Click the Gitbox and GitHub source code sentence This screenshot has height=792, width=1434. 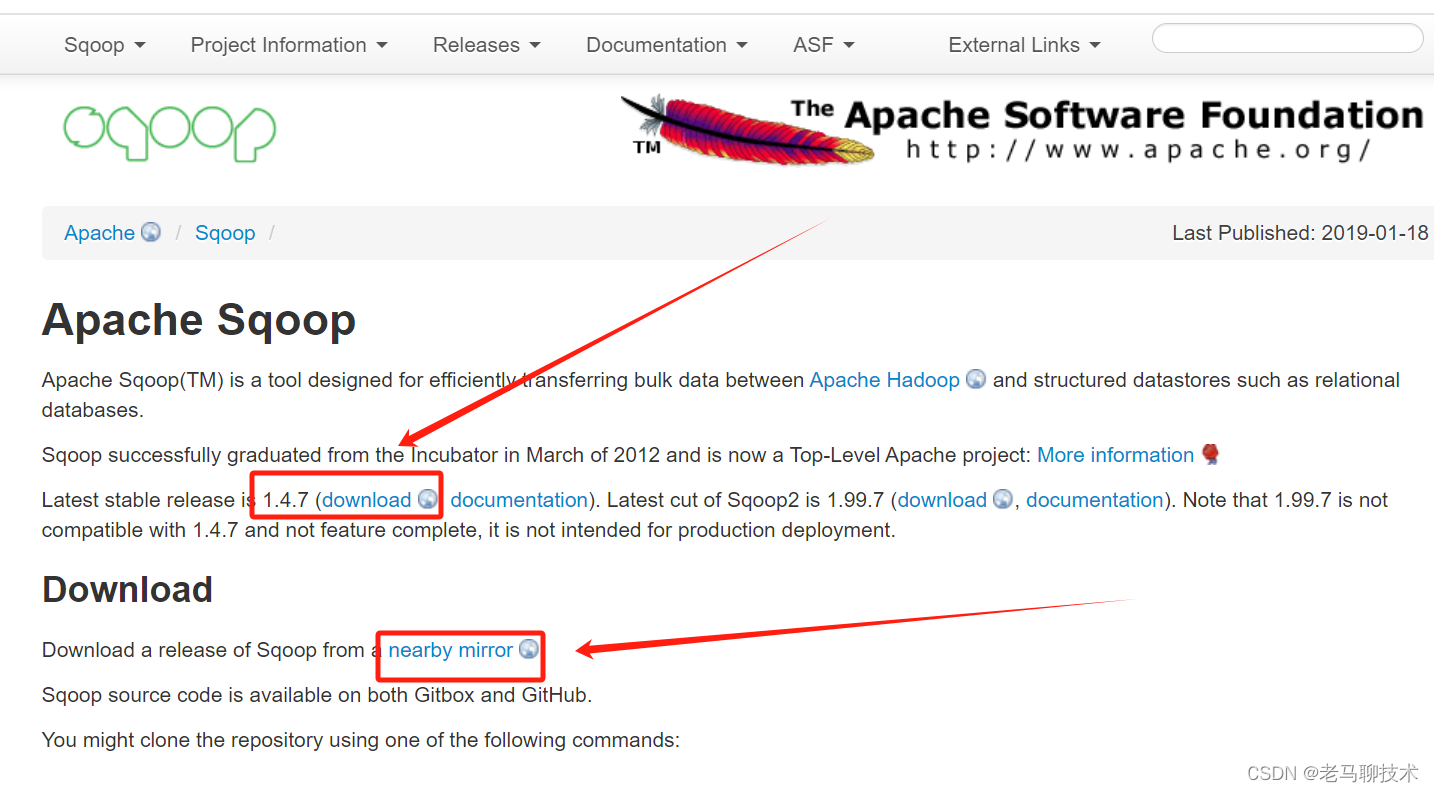click(317, 695)
